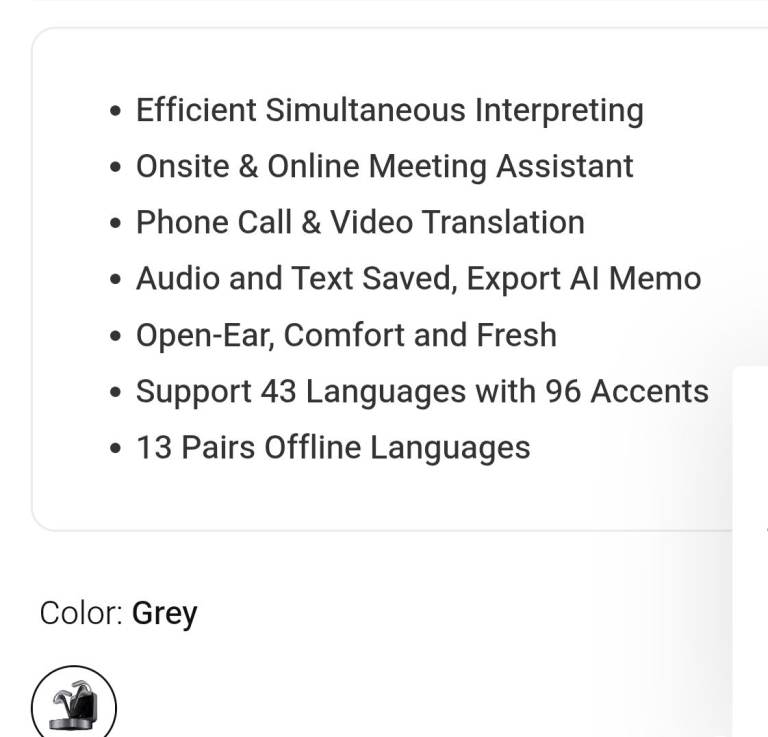Image resolution: width=768 pixels, height=737 pixels.
Task: Select "Open-Ear, Comfort and Fresh" bullet
Action: point(346,335)
